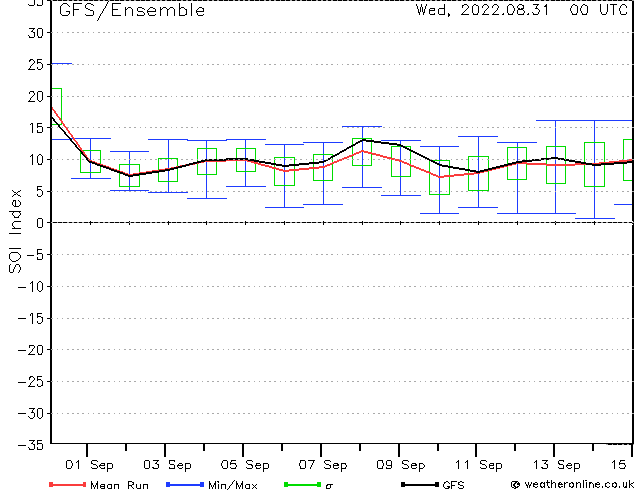Click the y-axis value -35
The image size is (634, 490).
coord(31,445)
